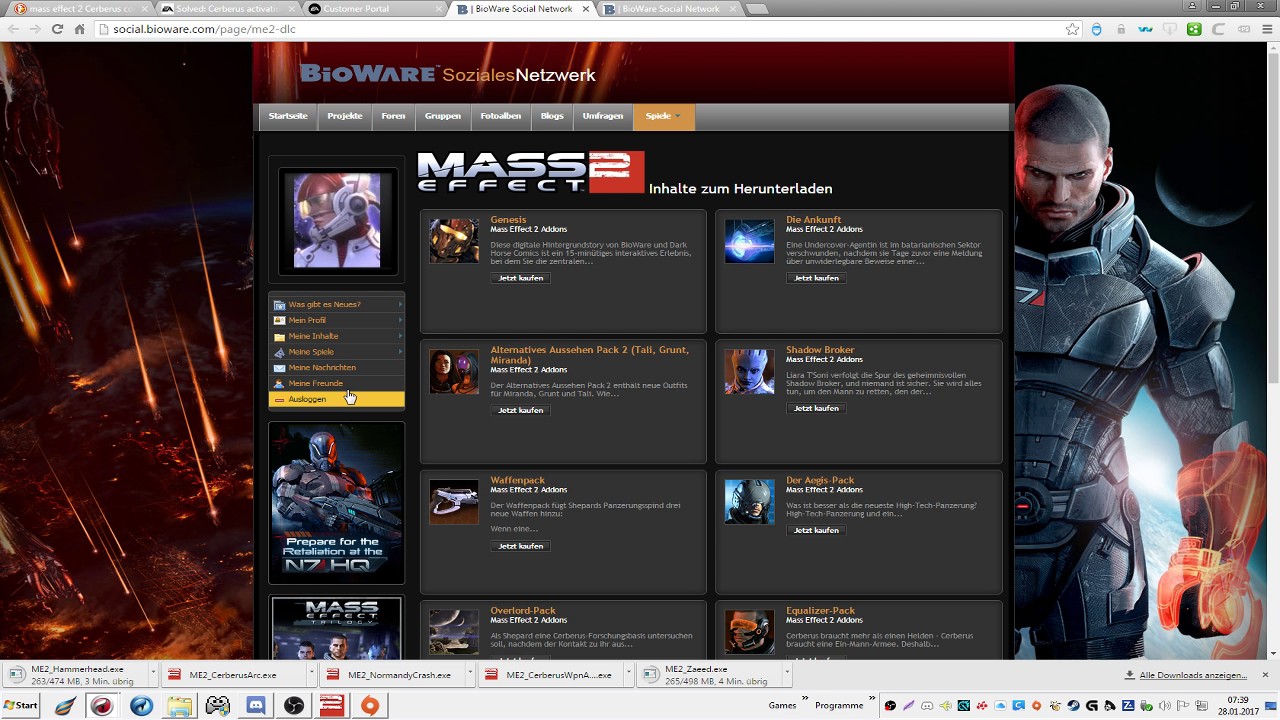Screen dimensions: 1280x720
Task: Open ME2_Zaeed.exe download options arrow
Action: click(x=787, y=675)
